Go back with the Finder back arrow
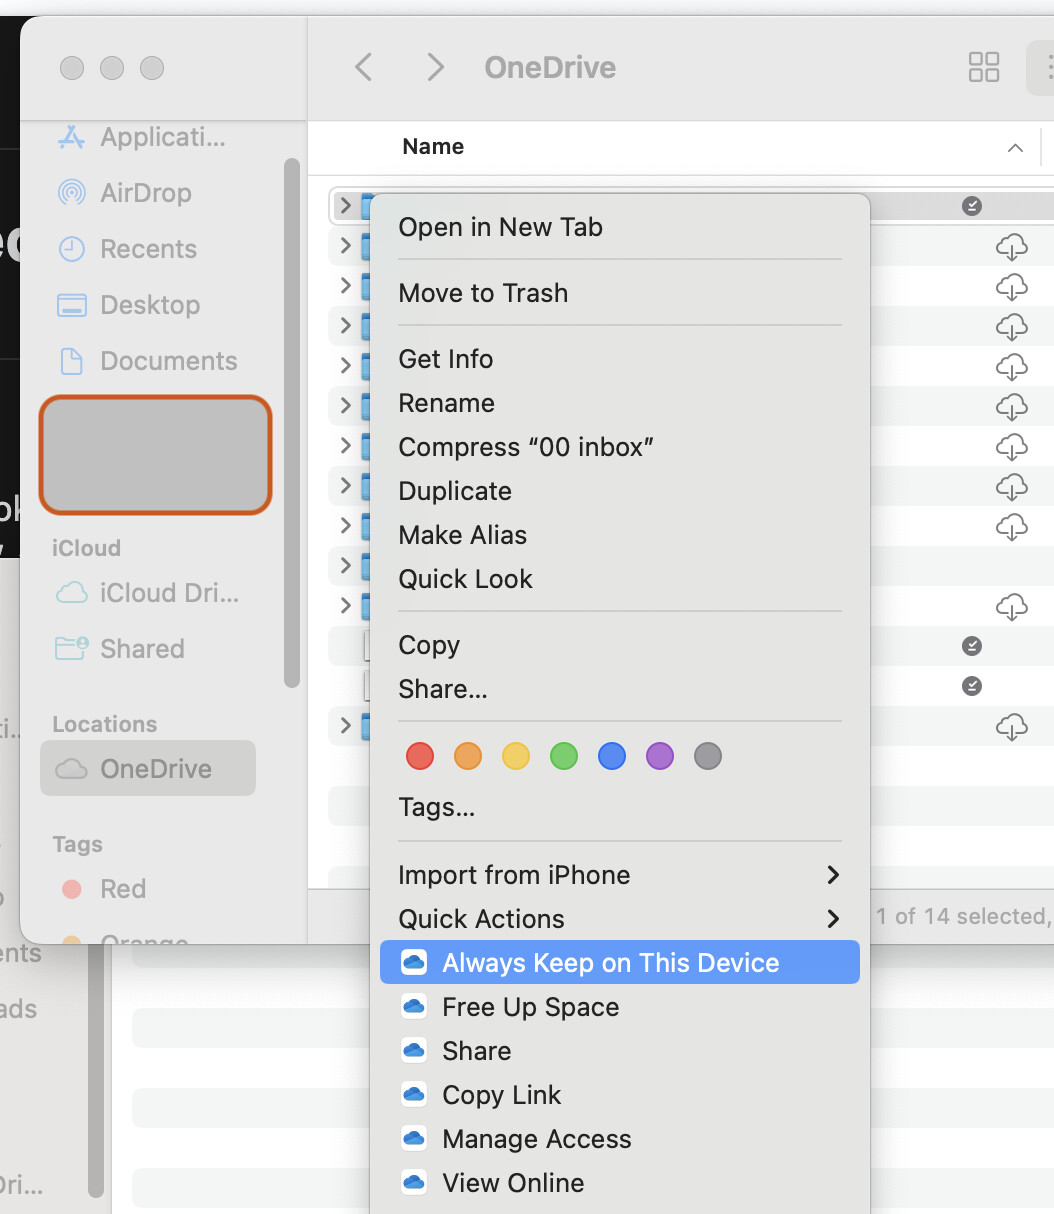The width and height of the screenshot is (1054, 1214). coord(364,67)
